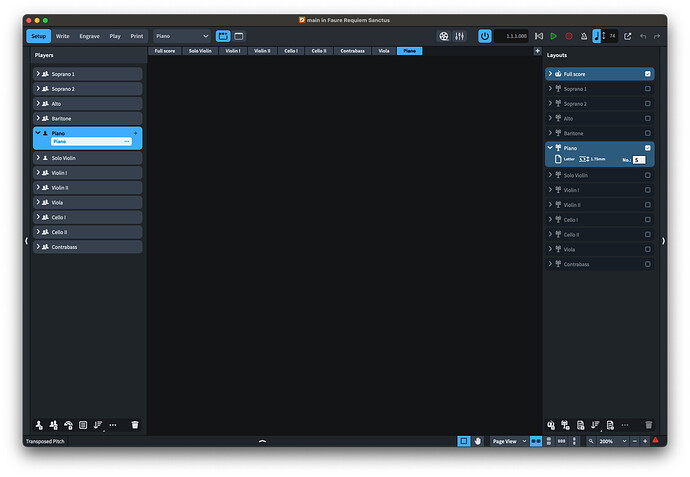The image size is (690, 477).
Task: Start recording with the red record button
Action: coord(569,36)
